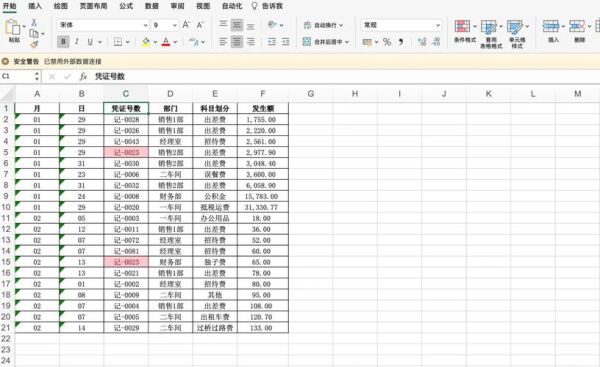Screen dimensions: 600x367
Task: Apply comma style number format
Action: click(x=401, y=42)
